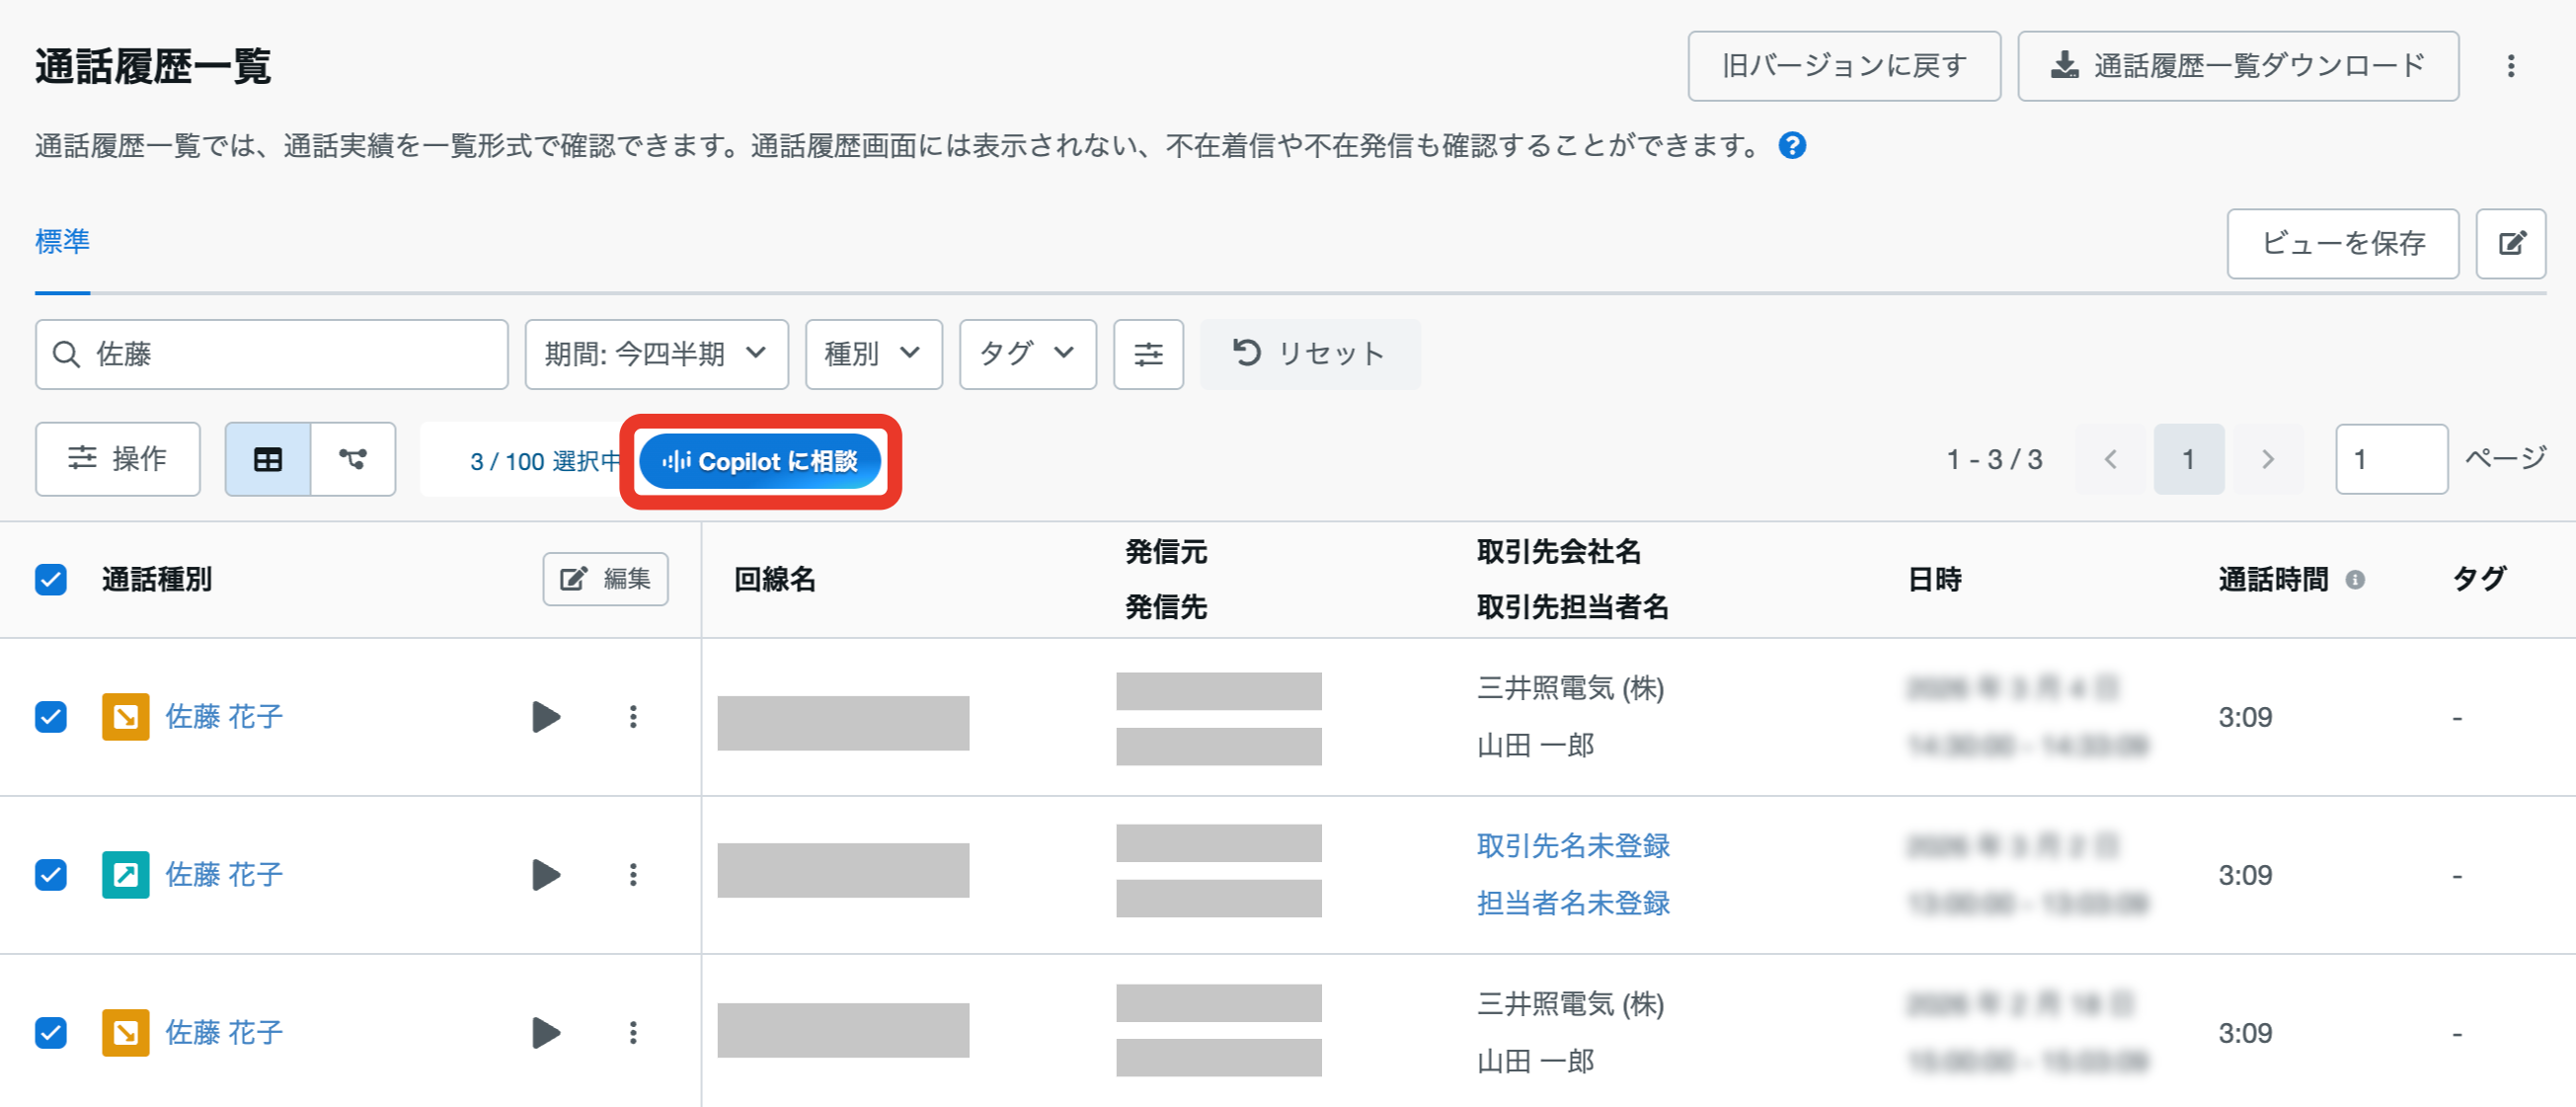
Task: Click the edit view pencil icon button
Action: click(2510, 243)
